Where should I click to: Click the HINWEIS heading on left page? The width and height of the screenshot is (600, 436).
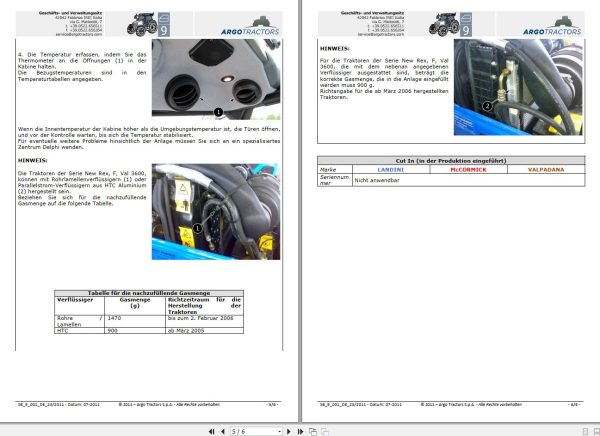pos(33,160)
